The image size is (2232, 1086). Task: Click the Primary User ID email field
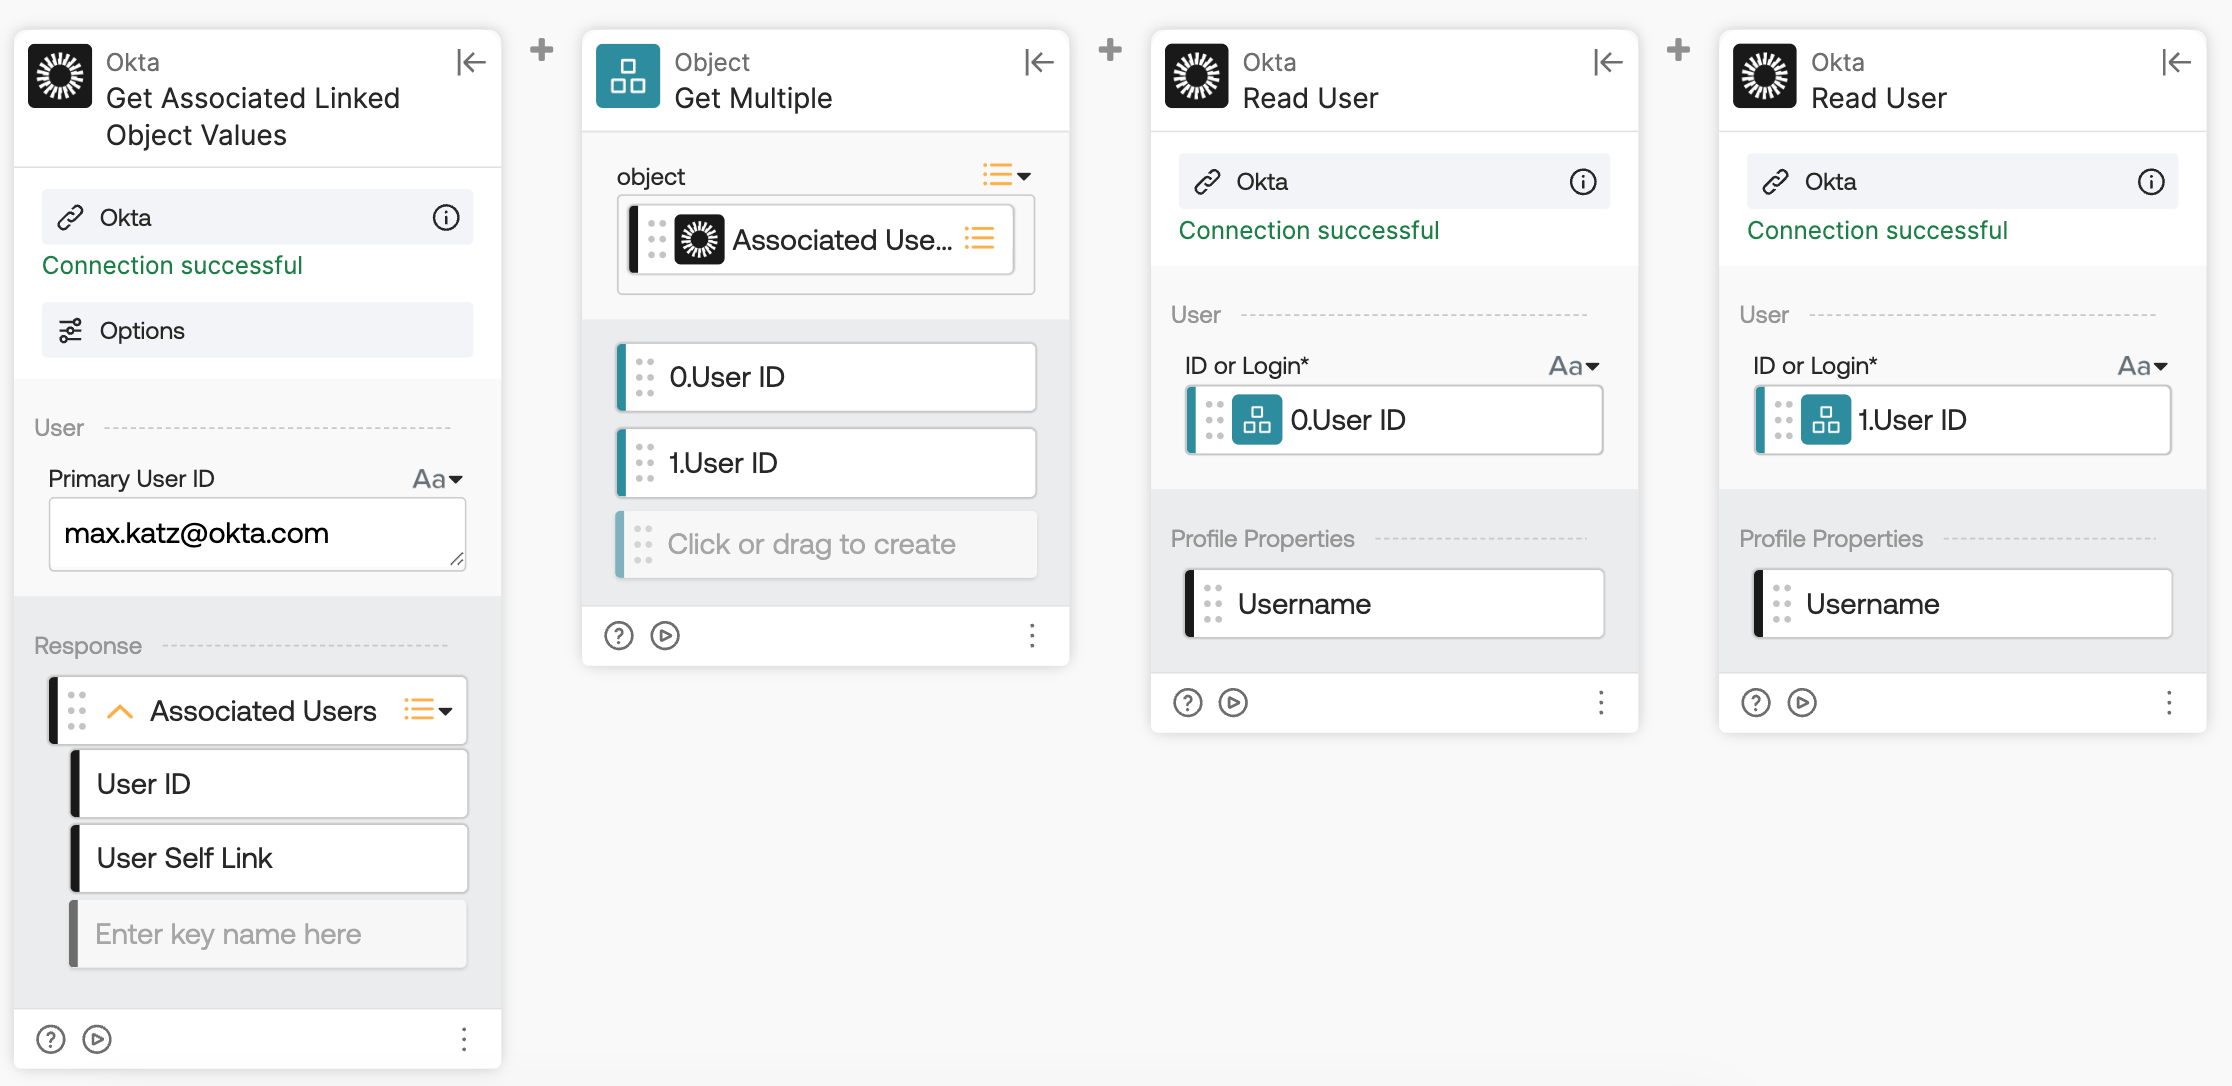[257, 534]
